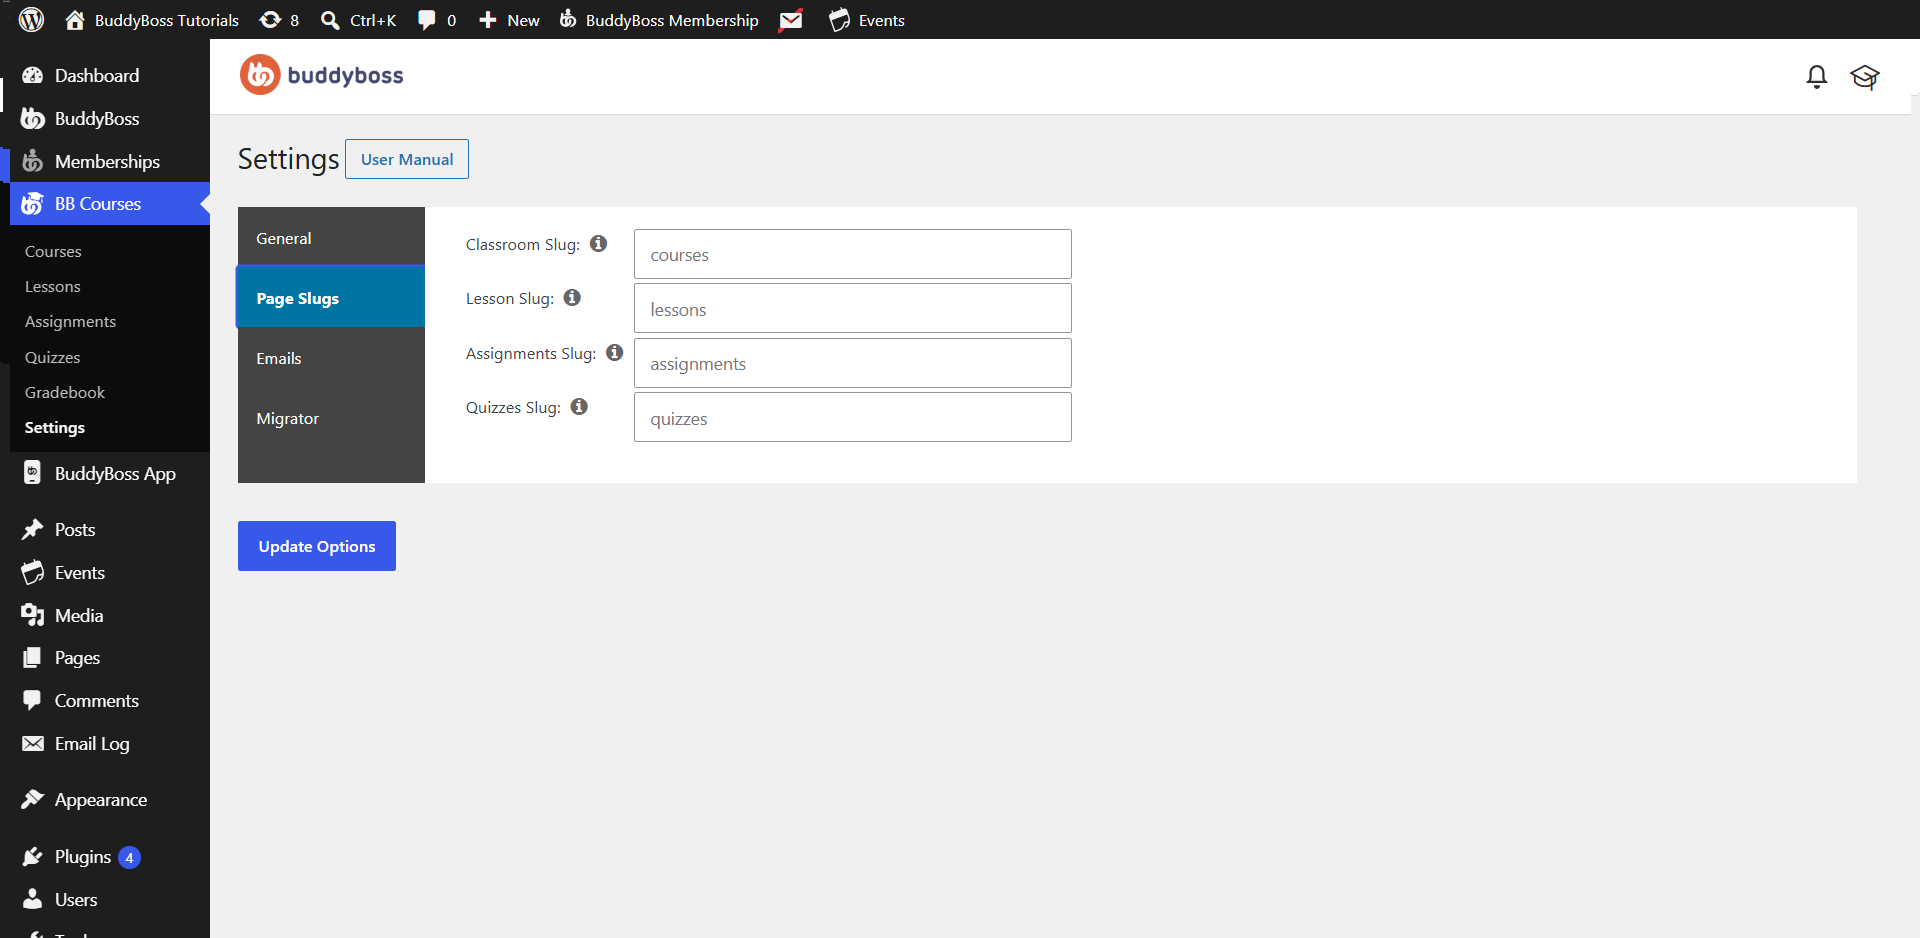1920x938 pixels.
Task: Show info tooltip for Assignments Slug
Action: tap(615, 352)
